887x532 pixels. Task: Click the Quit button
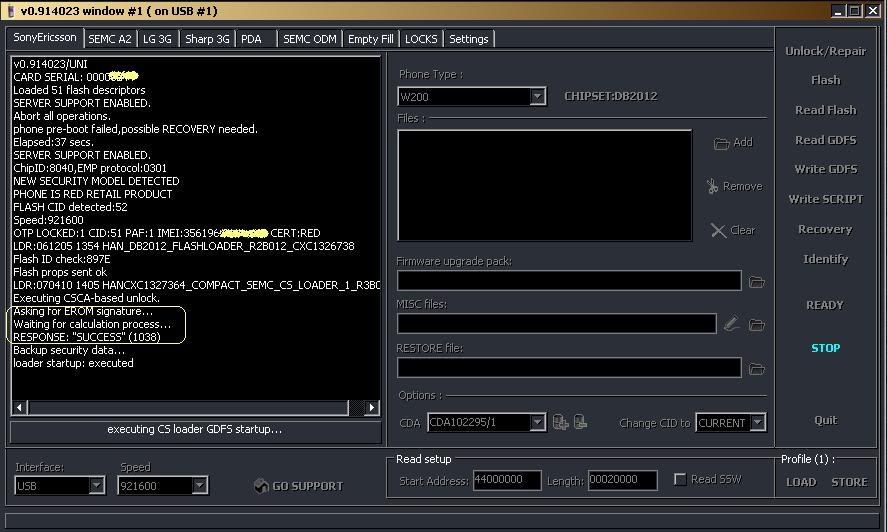(825, 420)
